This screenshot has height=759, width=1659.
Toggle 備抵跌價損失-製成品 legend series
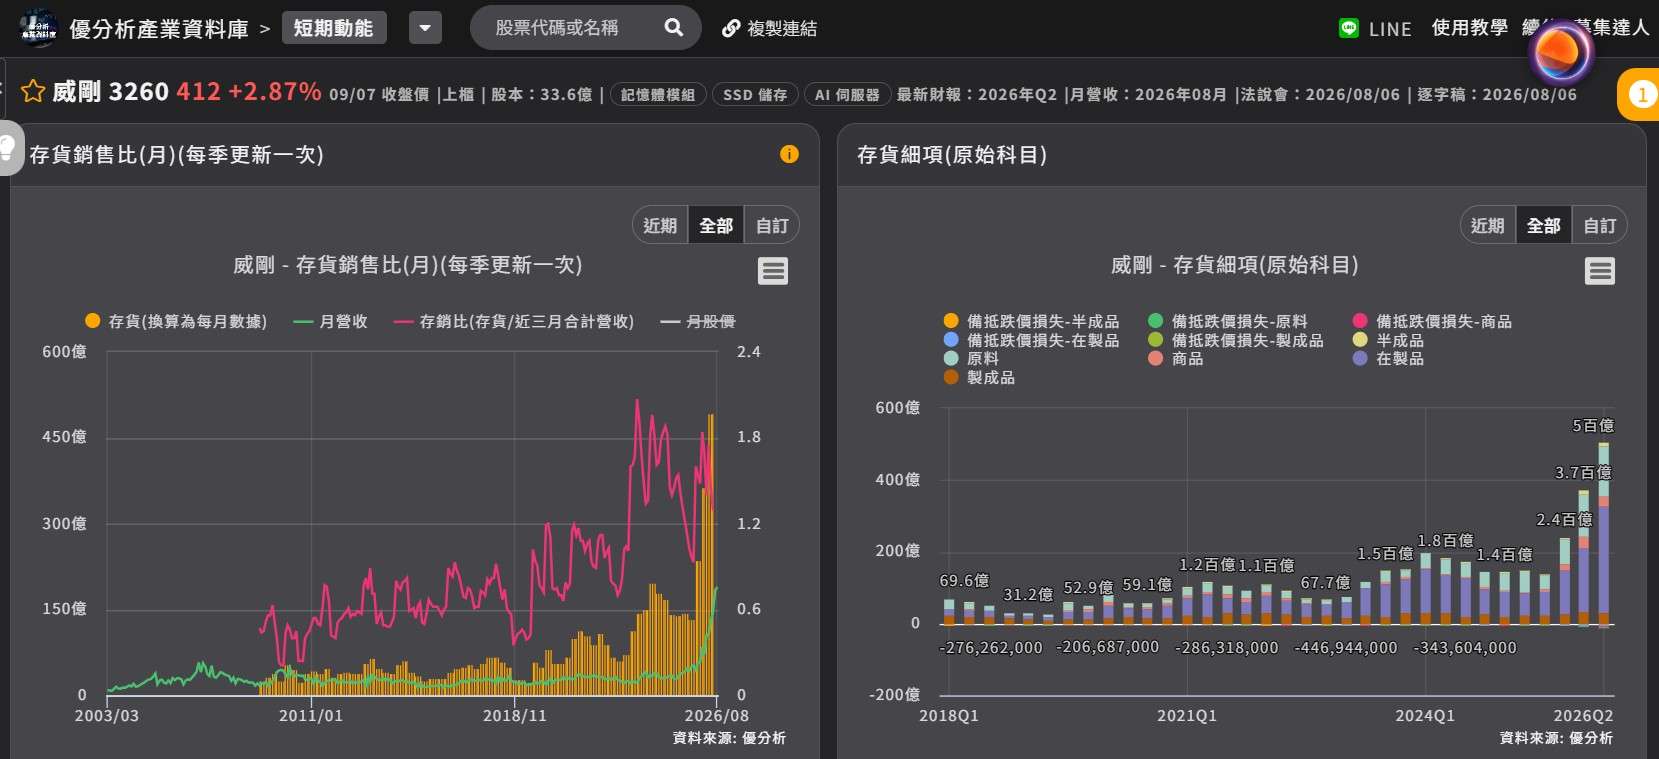point(1236,340)
